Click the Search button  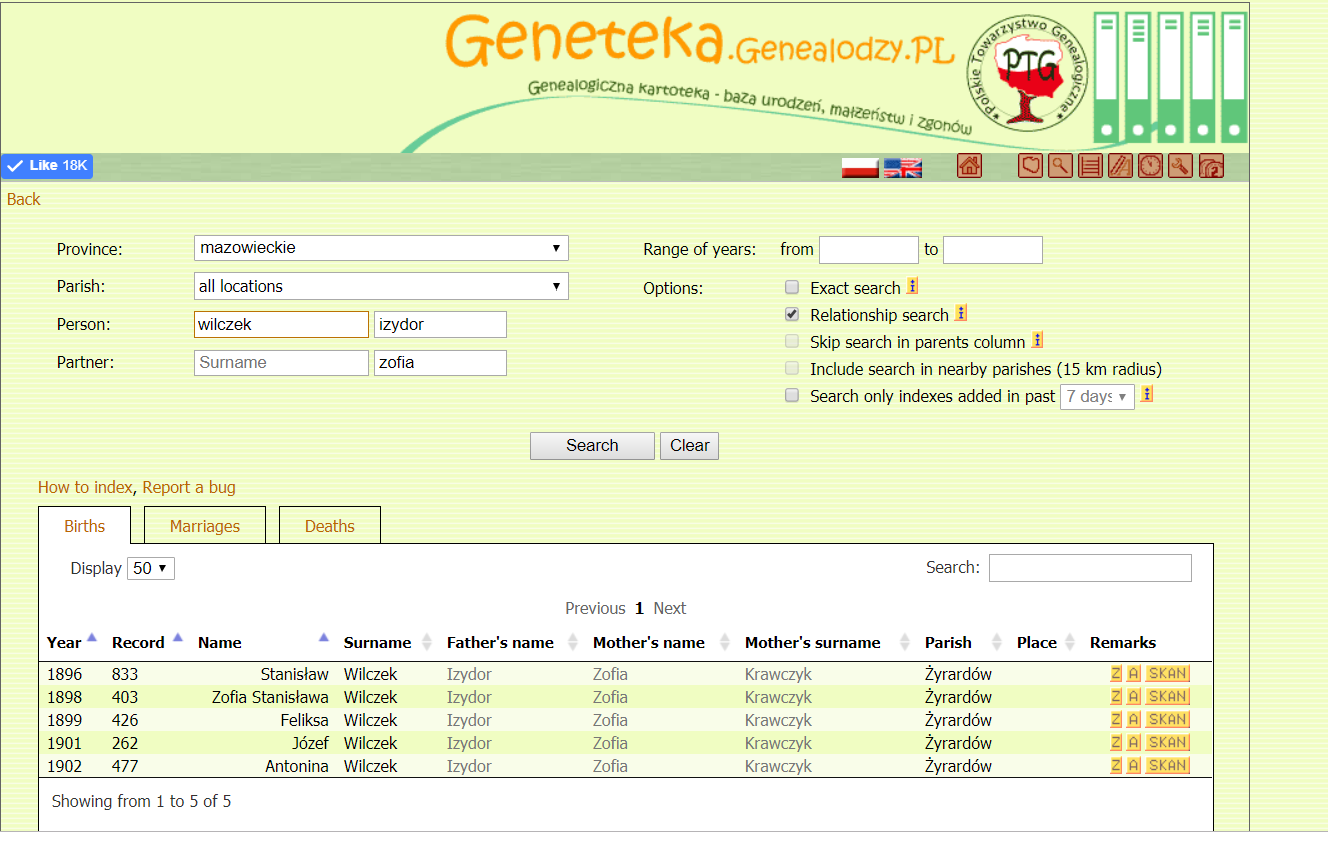[592, 445]
